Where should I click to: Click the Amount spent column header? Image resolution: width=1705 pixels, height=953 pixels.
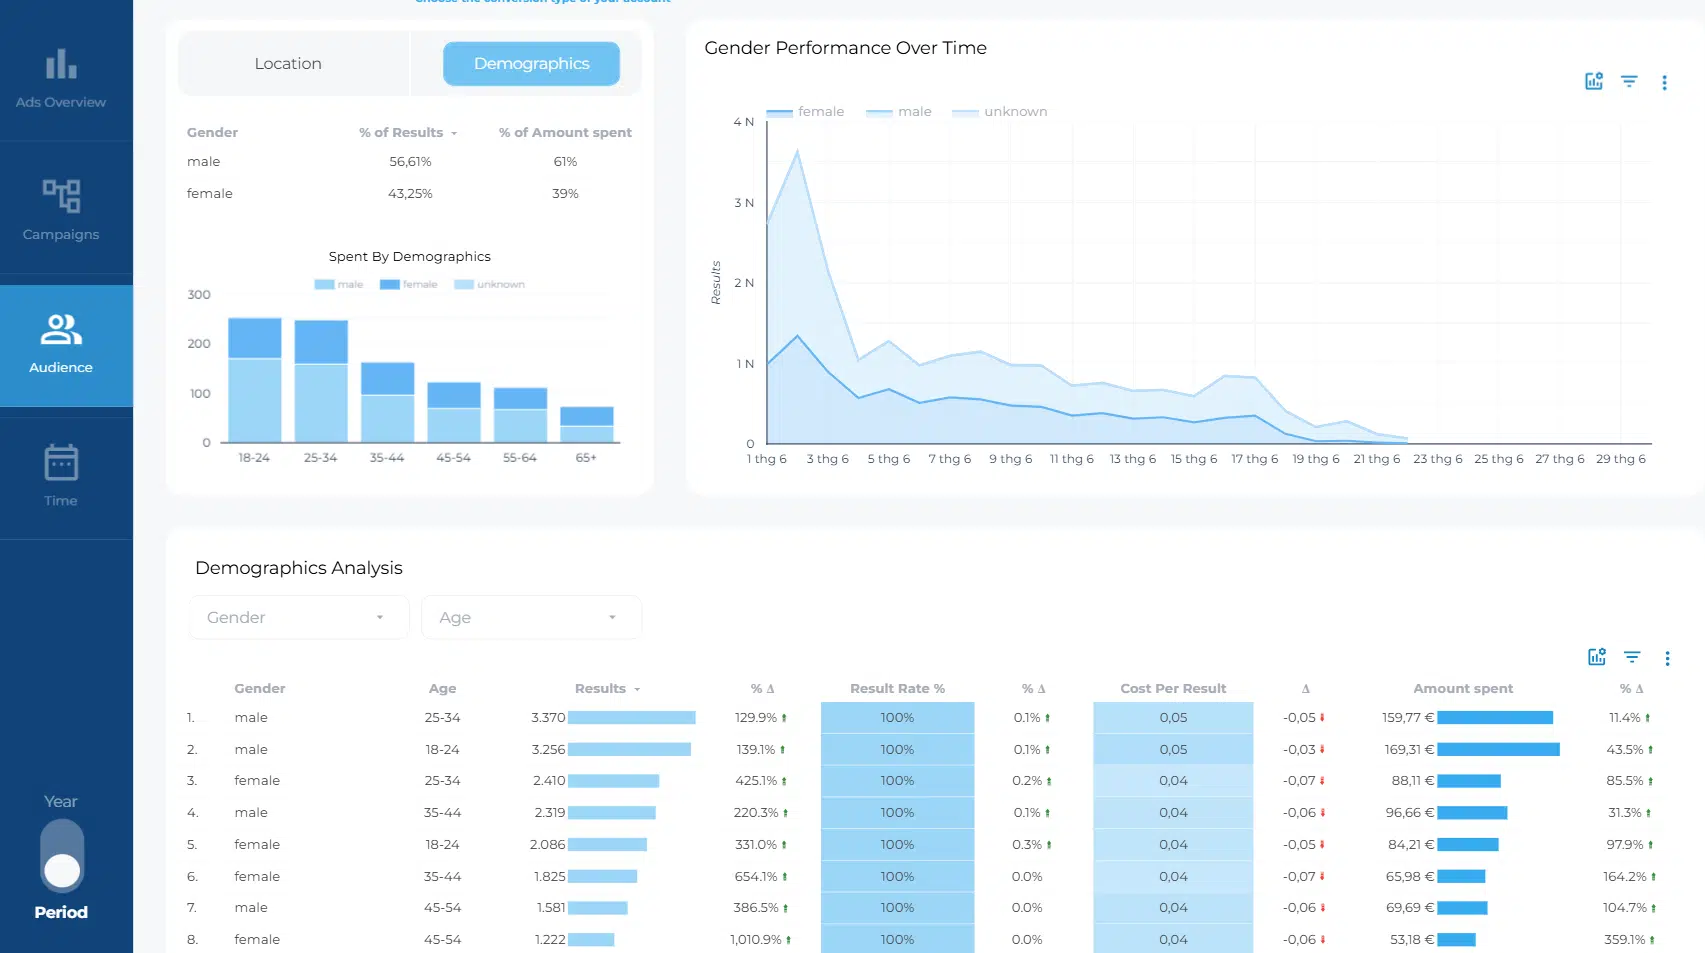click(1462, 689)
